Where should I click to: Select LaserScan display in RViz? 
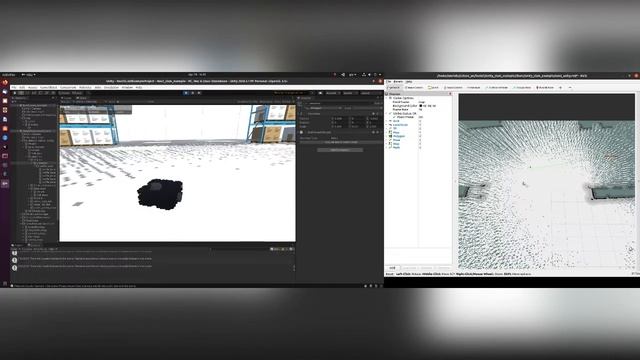400,125
